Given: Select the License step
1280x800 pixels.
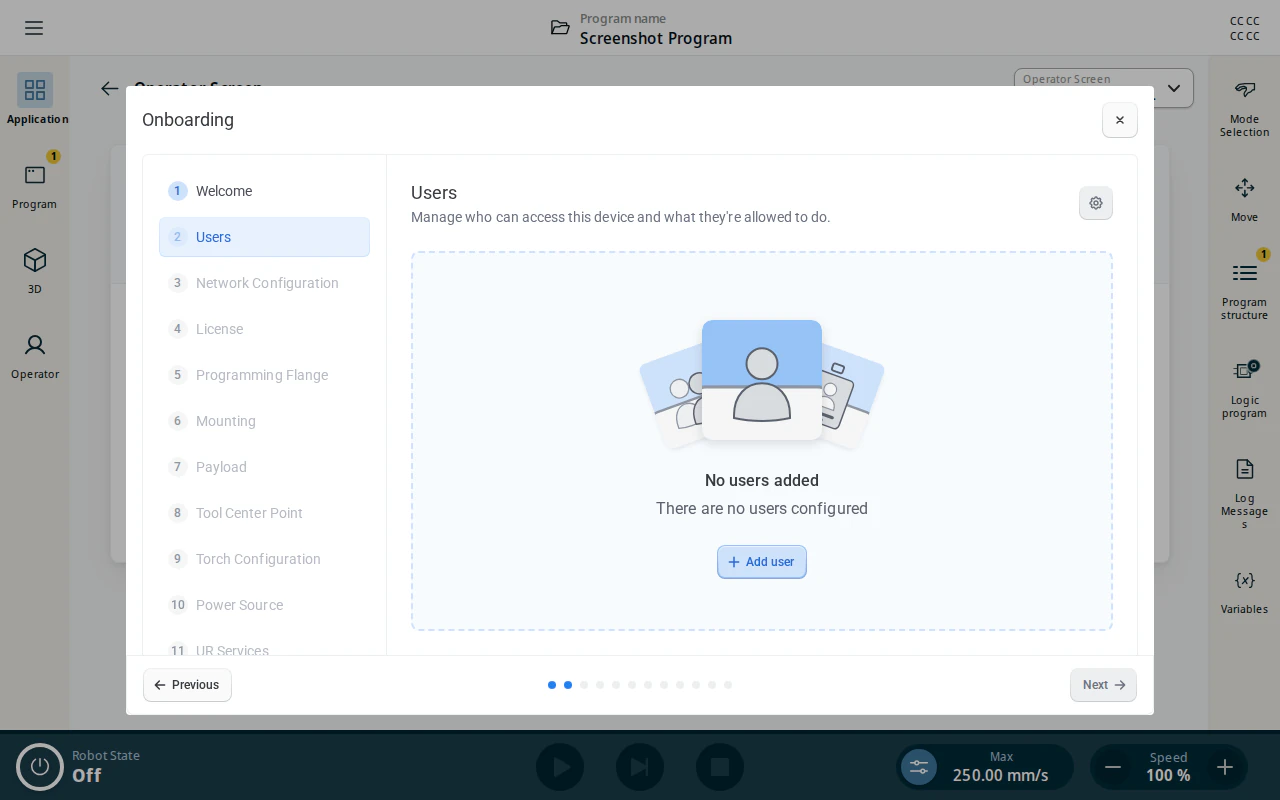Looking at the screenshot, I should [x=264, y=329].
